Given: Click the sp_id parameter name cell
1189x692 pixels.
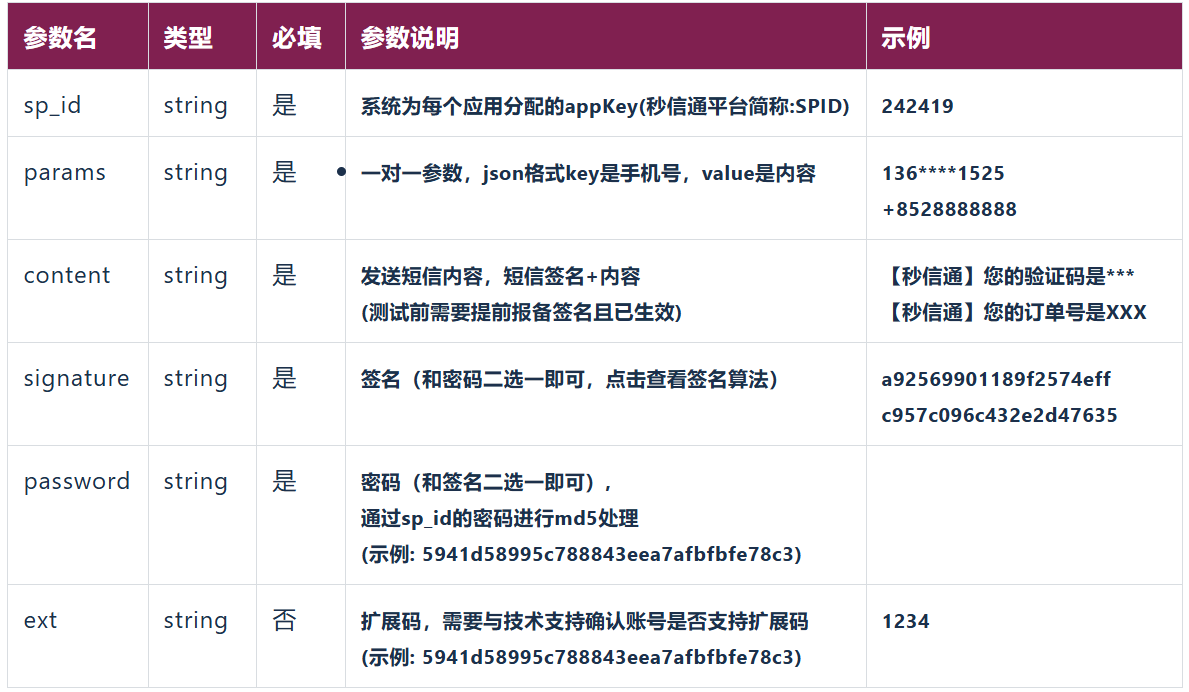Looking at the screenshot, I should coord(52,106).
